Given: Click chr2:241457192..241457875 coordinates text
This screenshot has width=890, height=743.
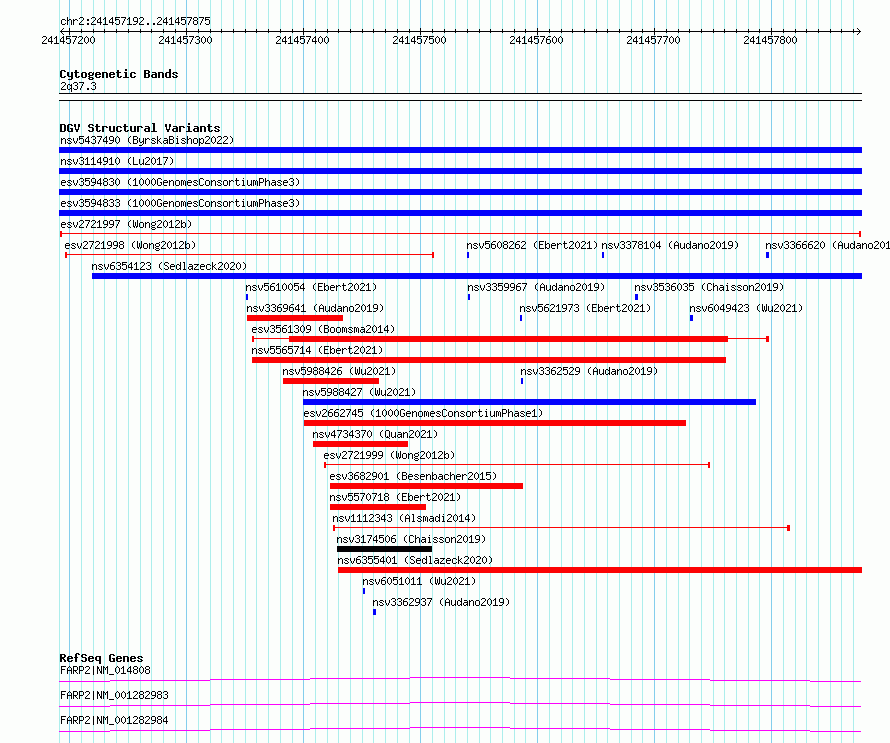Looking at the screenshot, I should tap(135, 21).
